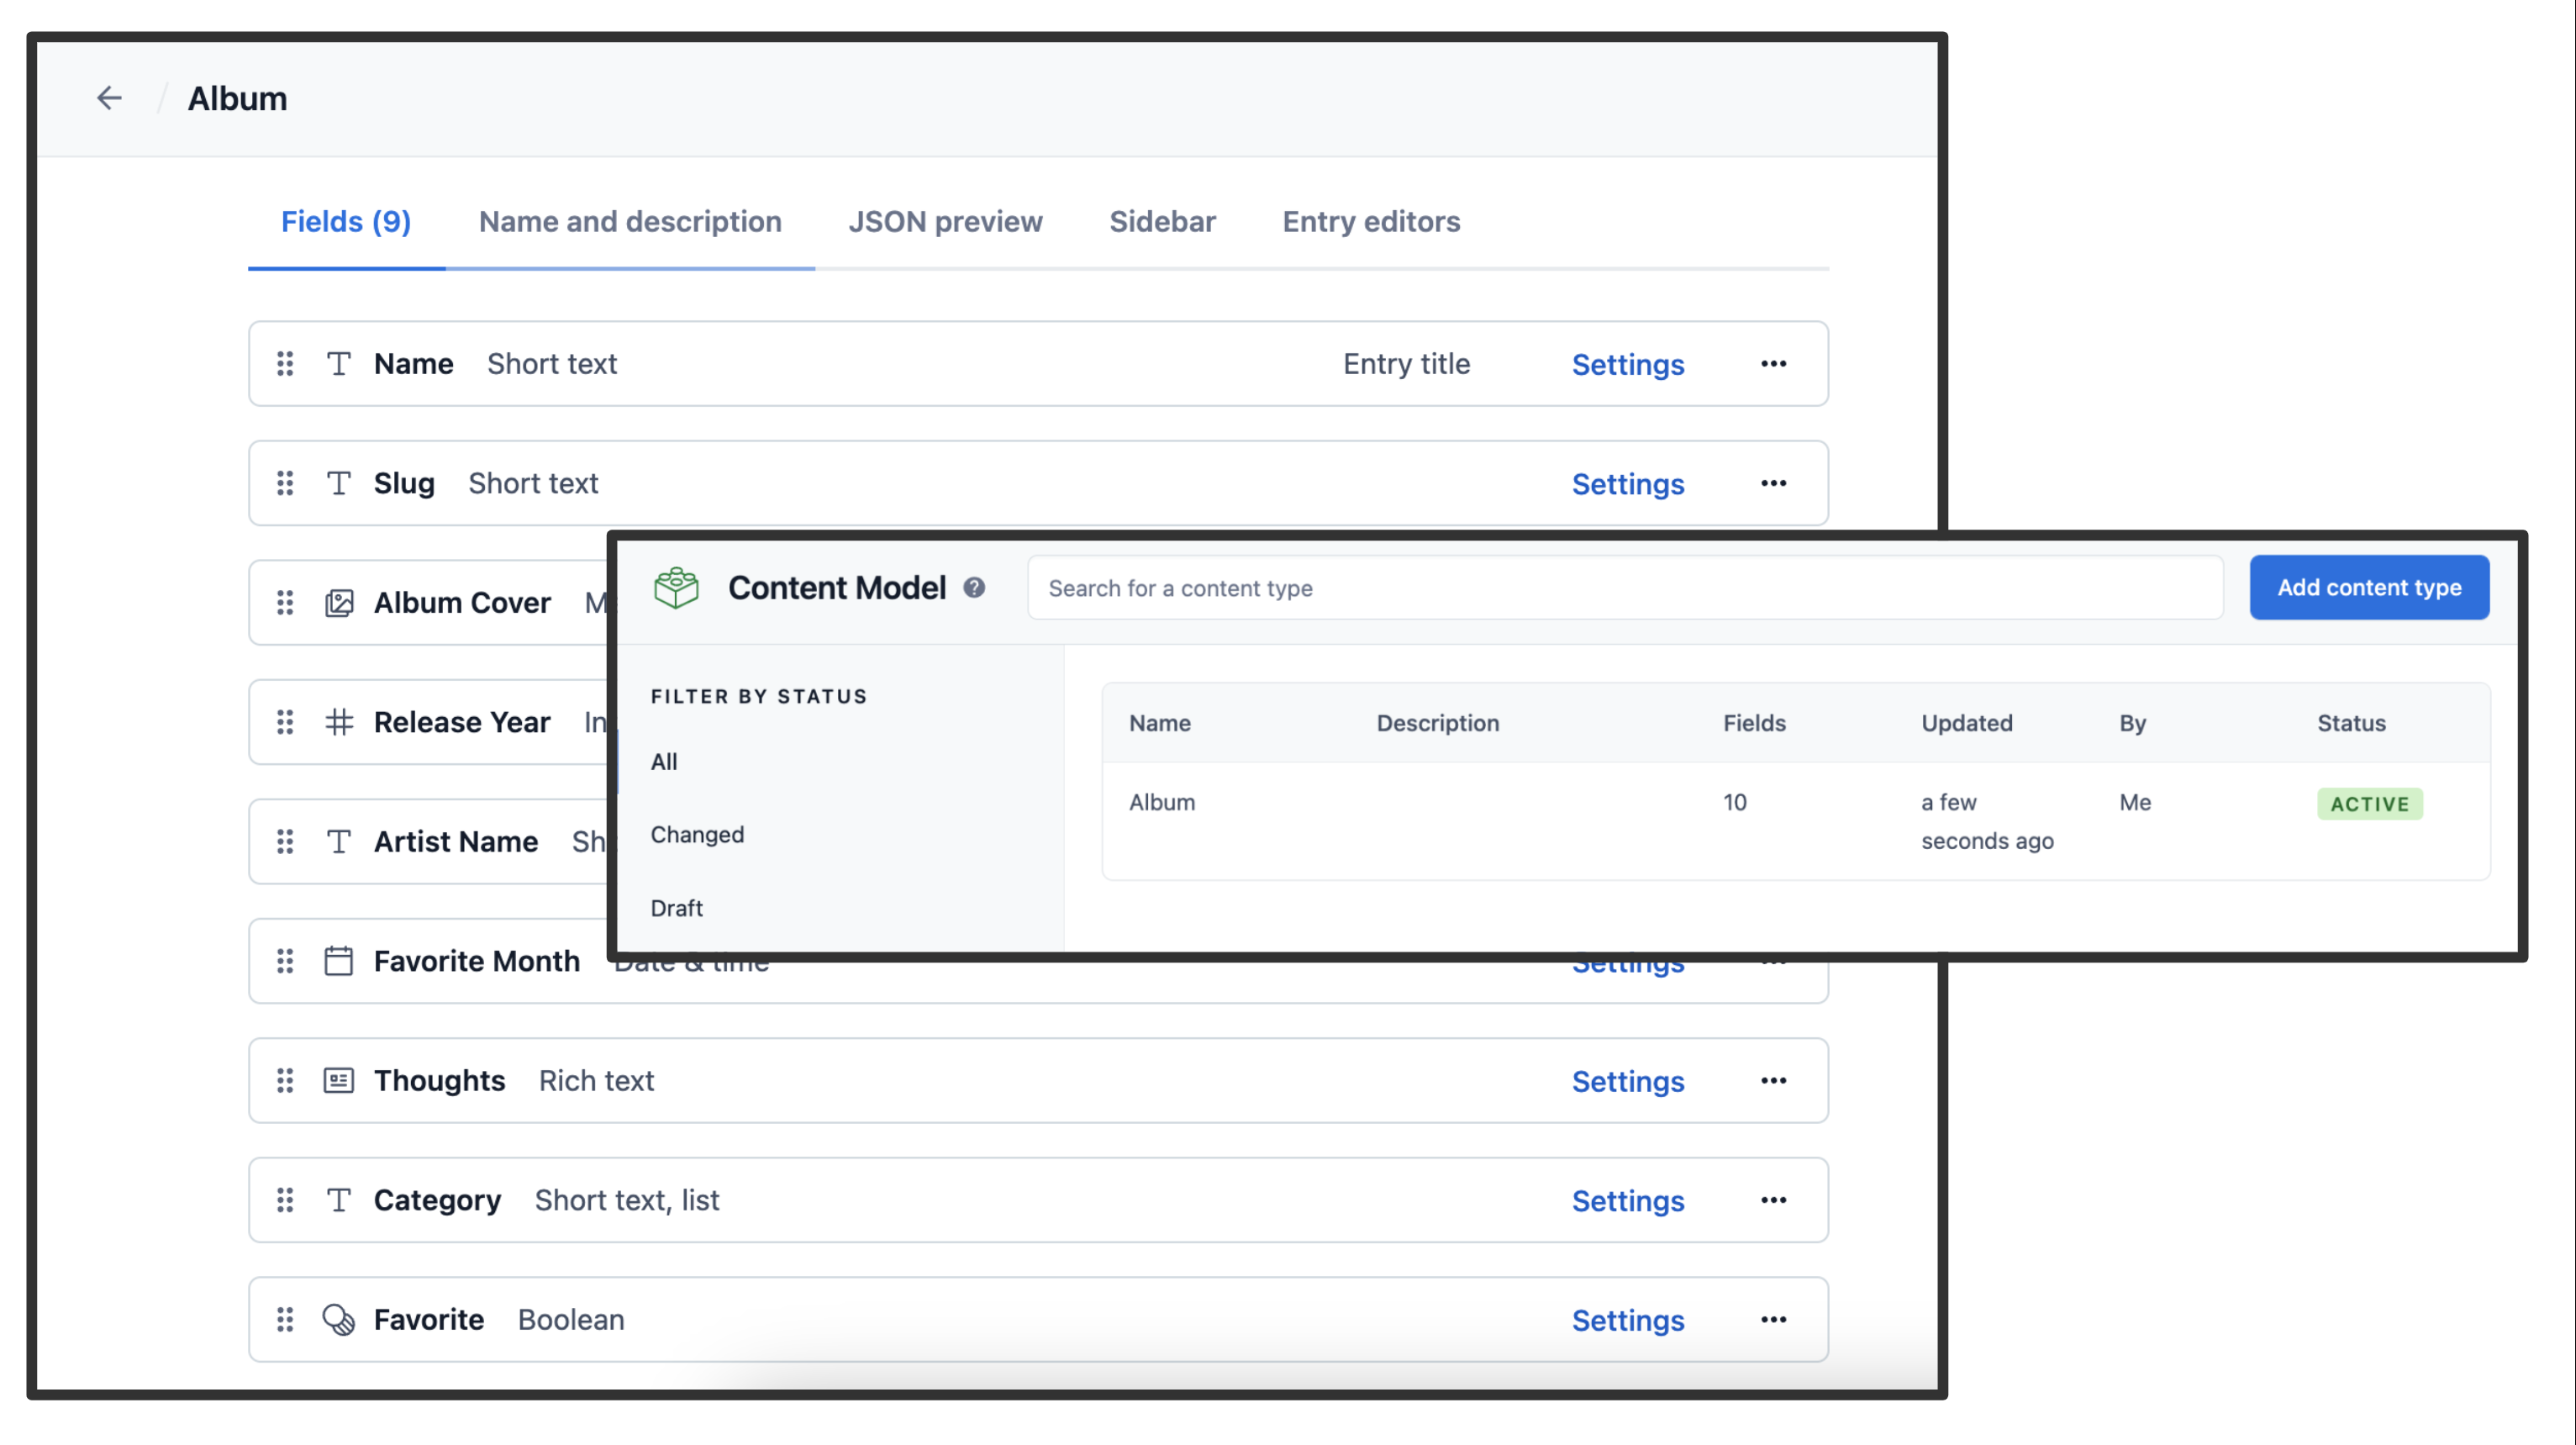This screenshot has width=2576, height=1445.
Task: Open the JSON preview tab
Action: tap(945, 221)
